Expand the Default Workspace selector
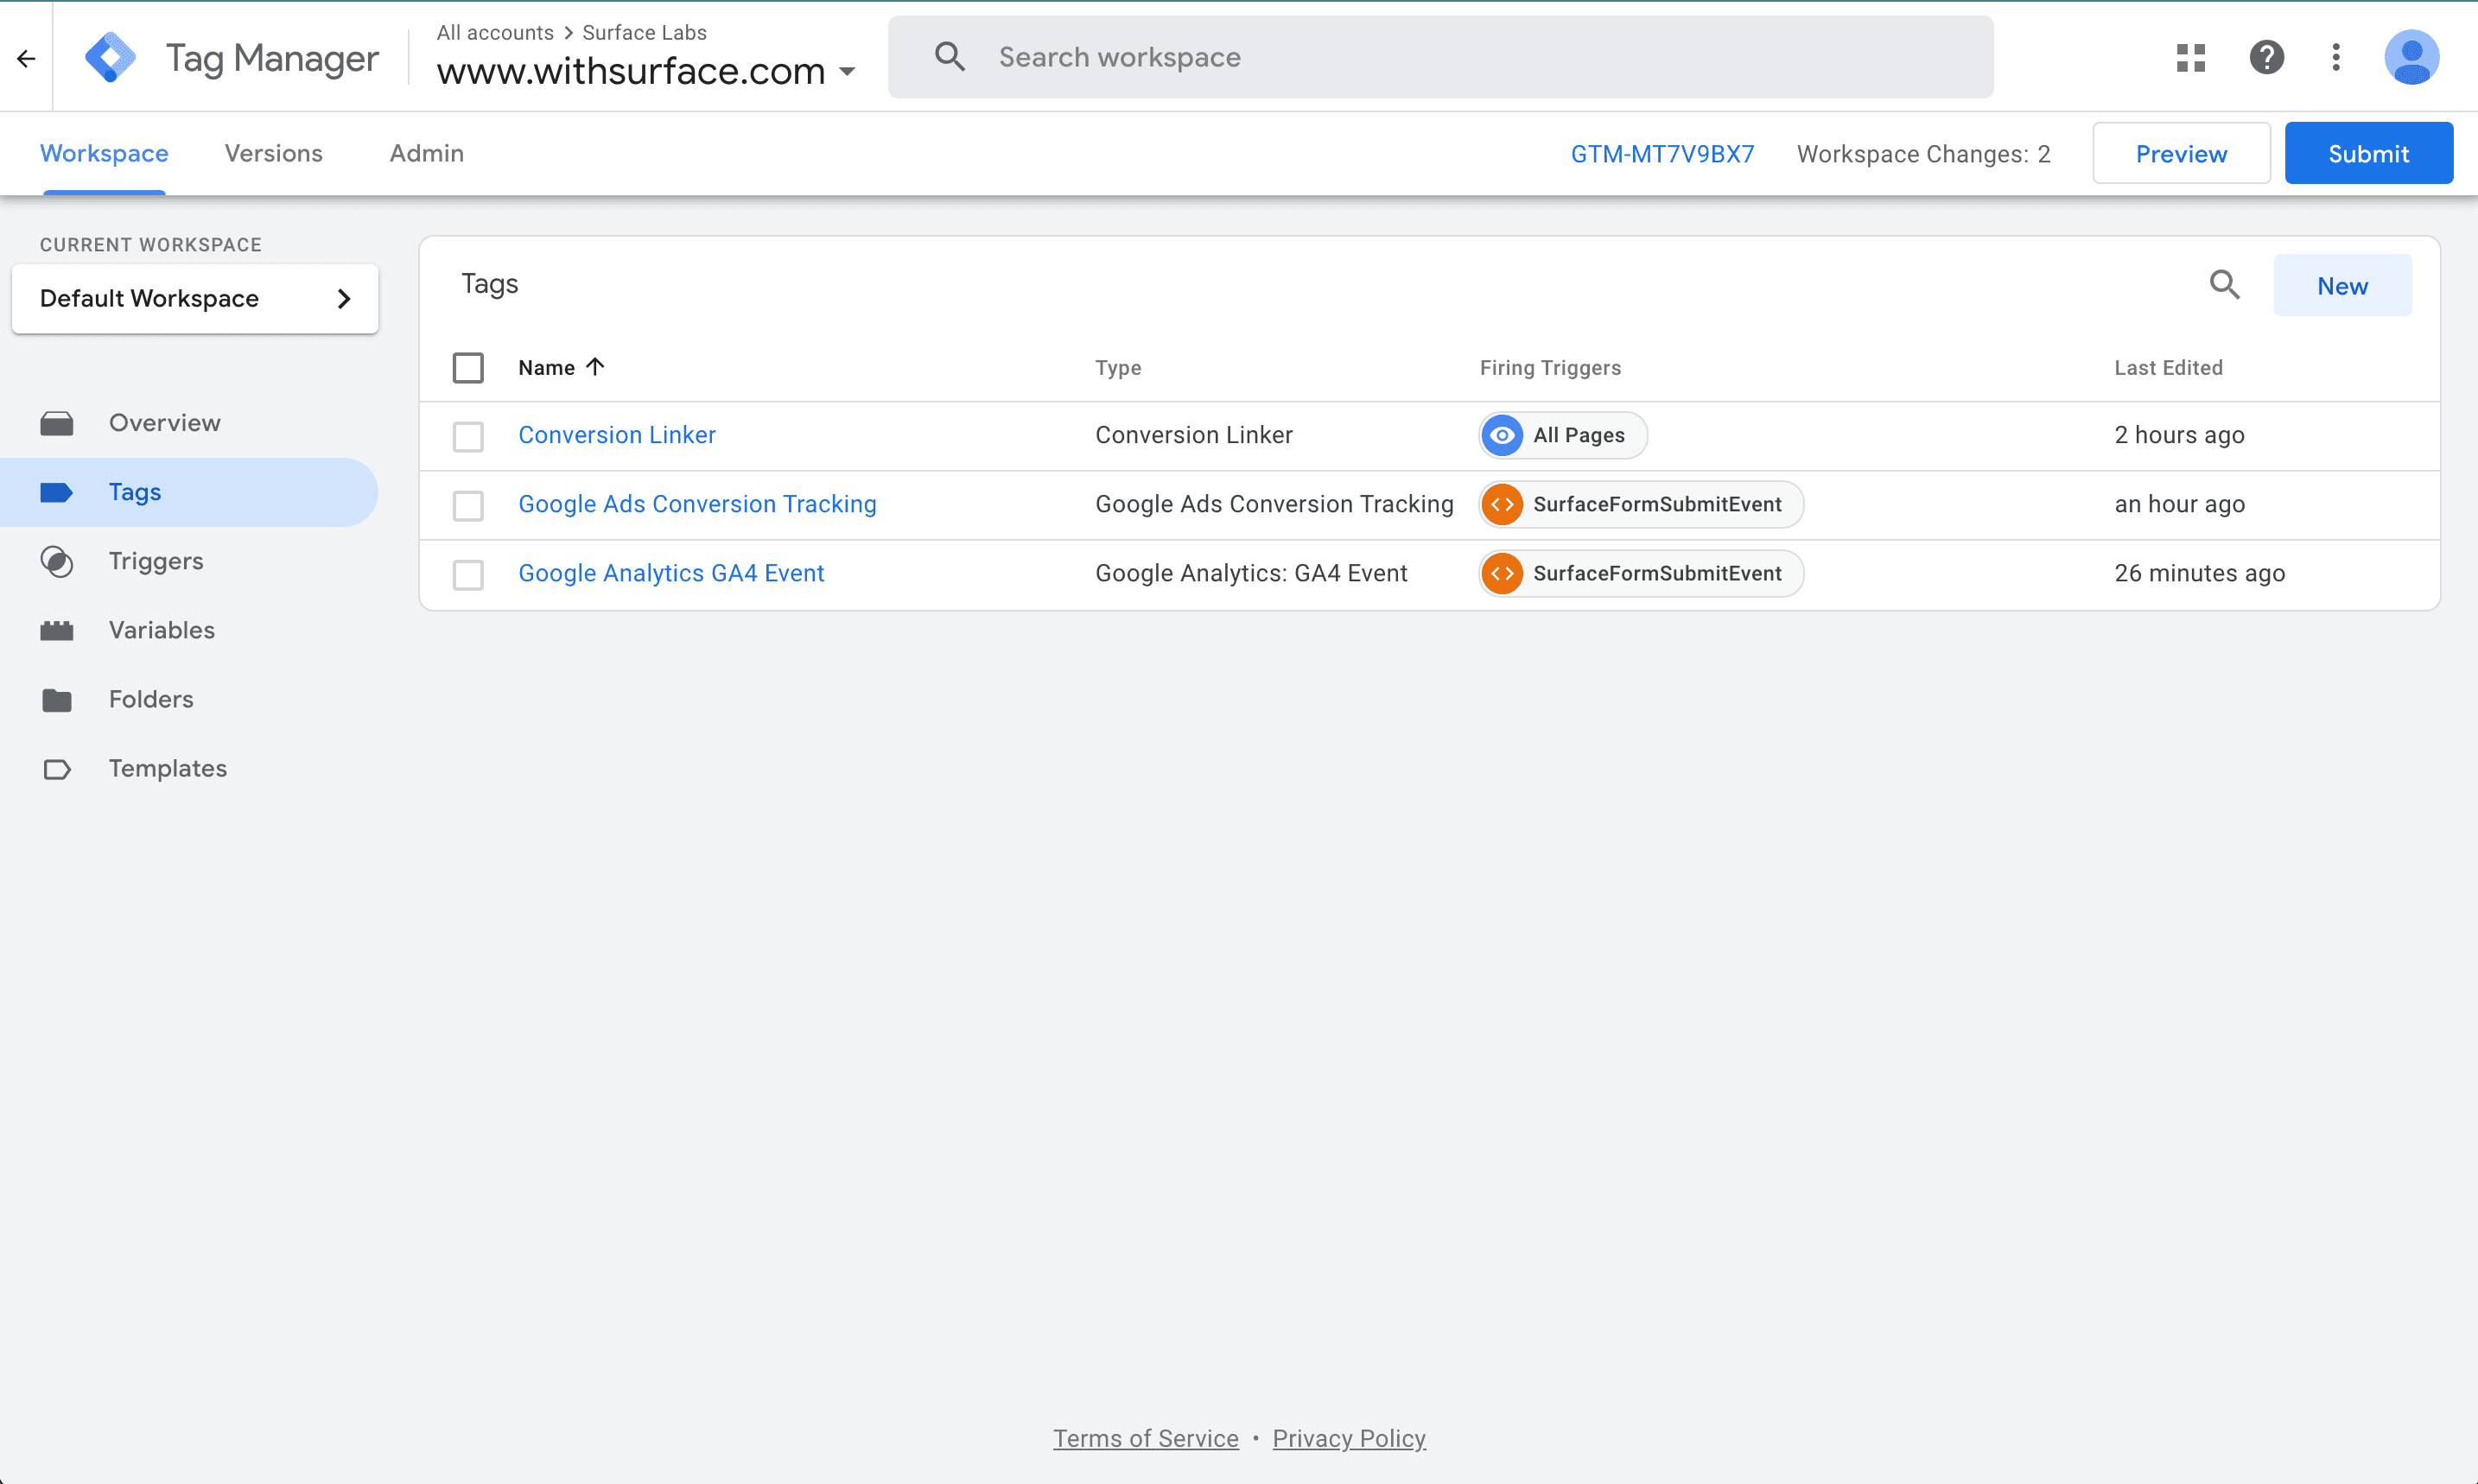Image resolution: width=2478 pixels, height=1484 pixels. (195, 298)
